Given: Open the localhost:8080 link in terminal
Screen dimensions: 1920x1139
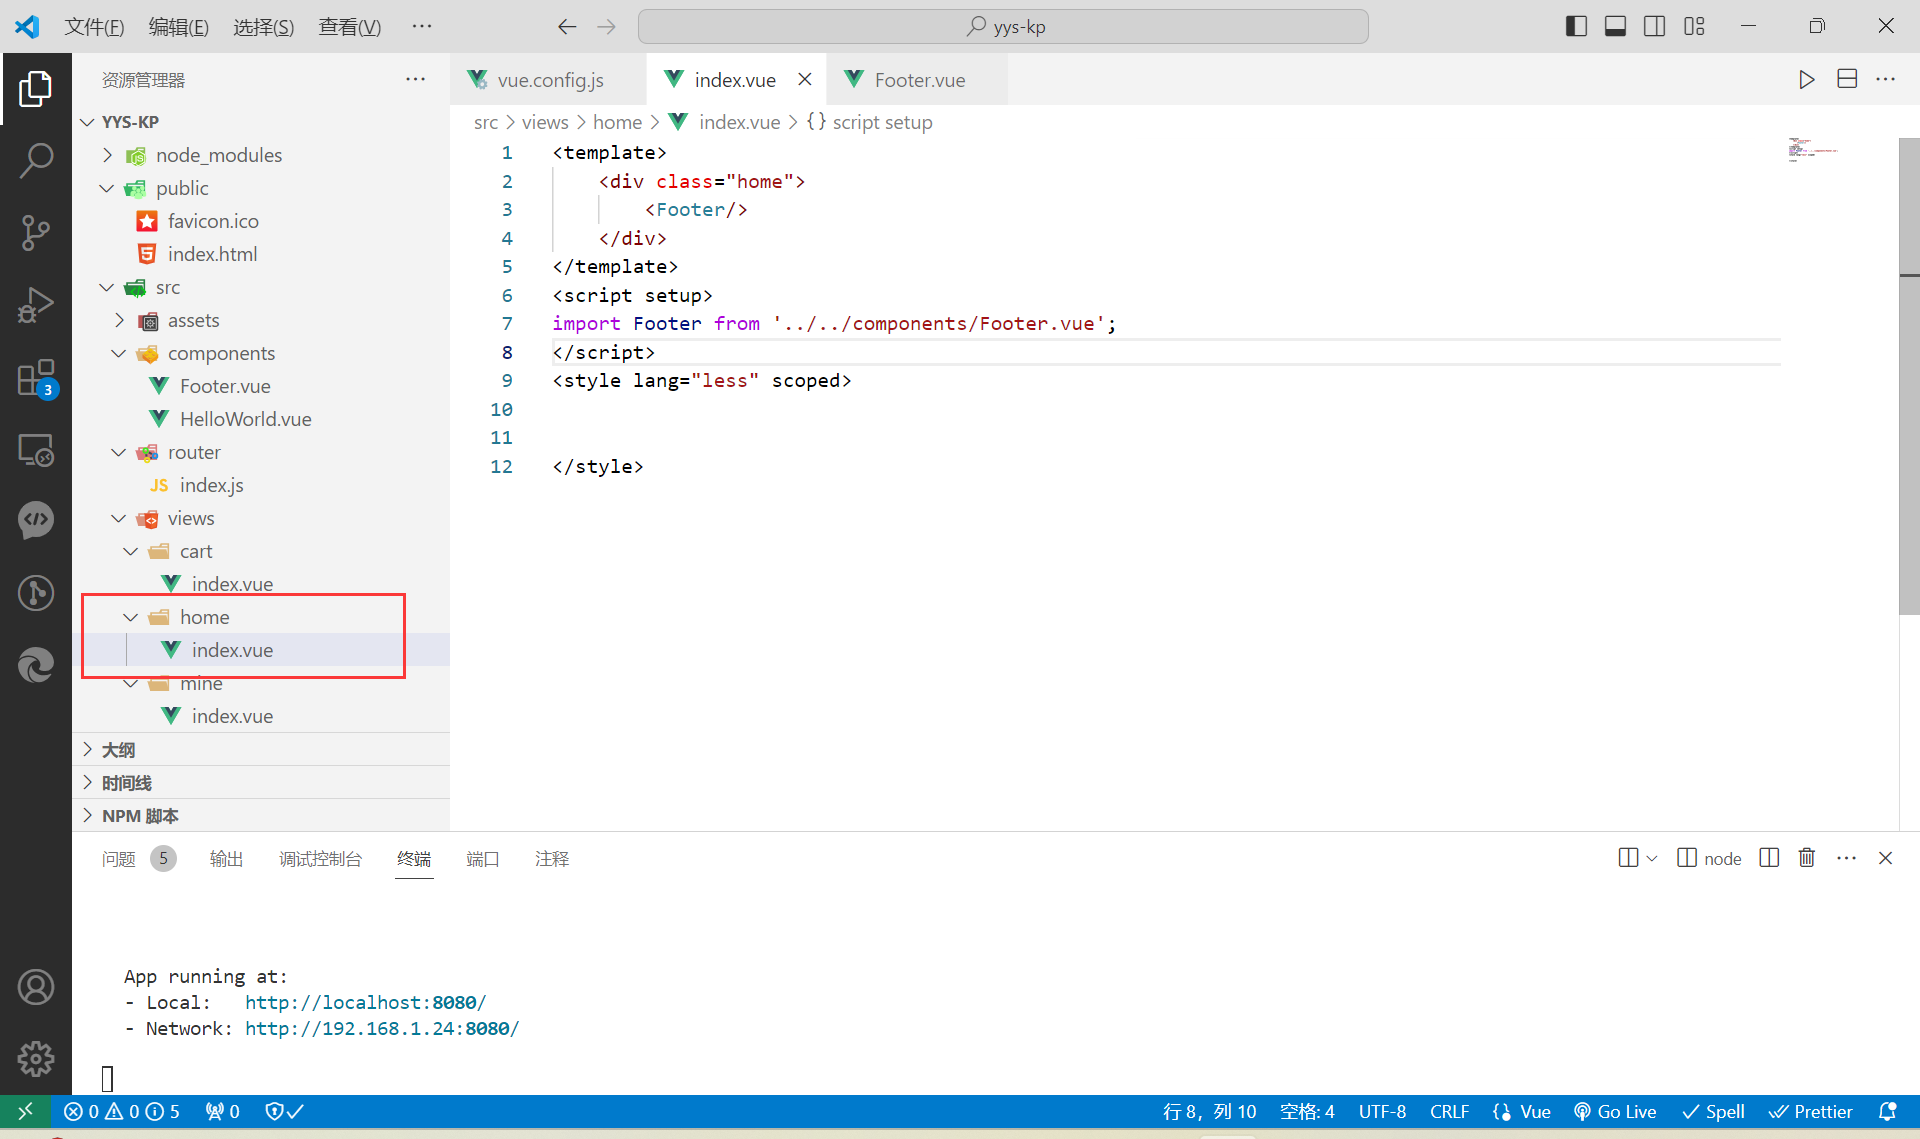Looking at the screenshot, I should coord(365,1002).
